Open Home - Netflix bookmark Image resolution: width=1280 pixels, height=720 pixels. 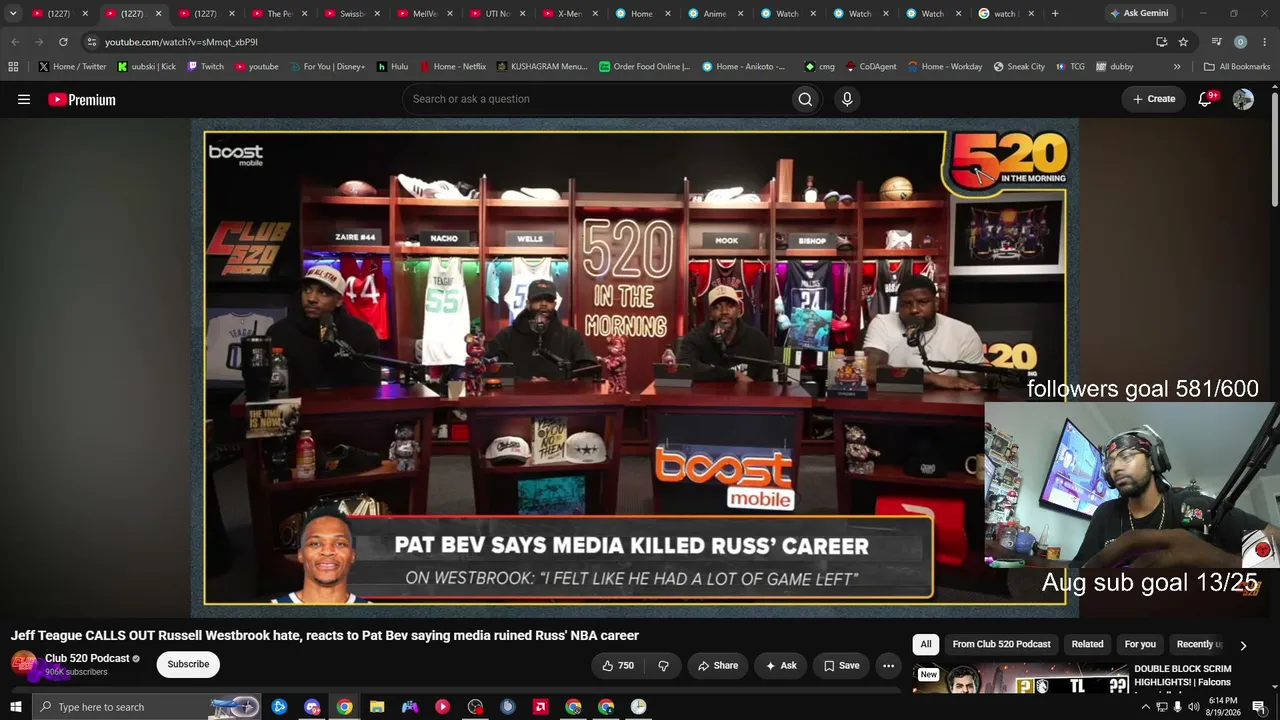(x=452, y=67)
